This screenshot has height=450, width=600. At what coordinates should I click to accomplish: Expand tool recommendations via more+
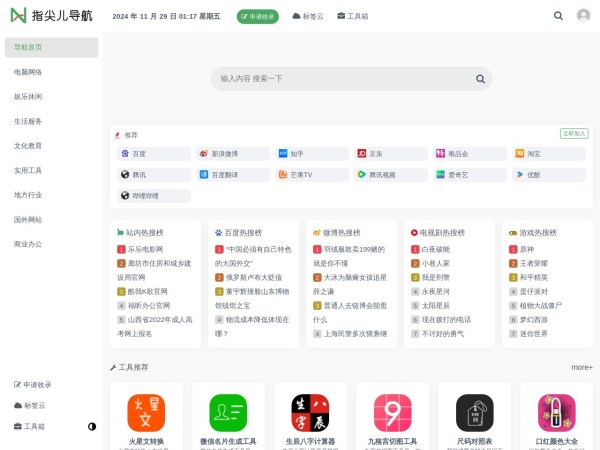pyautogui.click(x=581, y=367)
